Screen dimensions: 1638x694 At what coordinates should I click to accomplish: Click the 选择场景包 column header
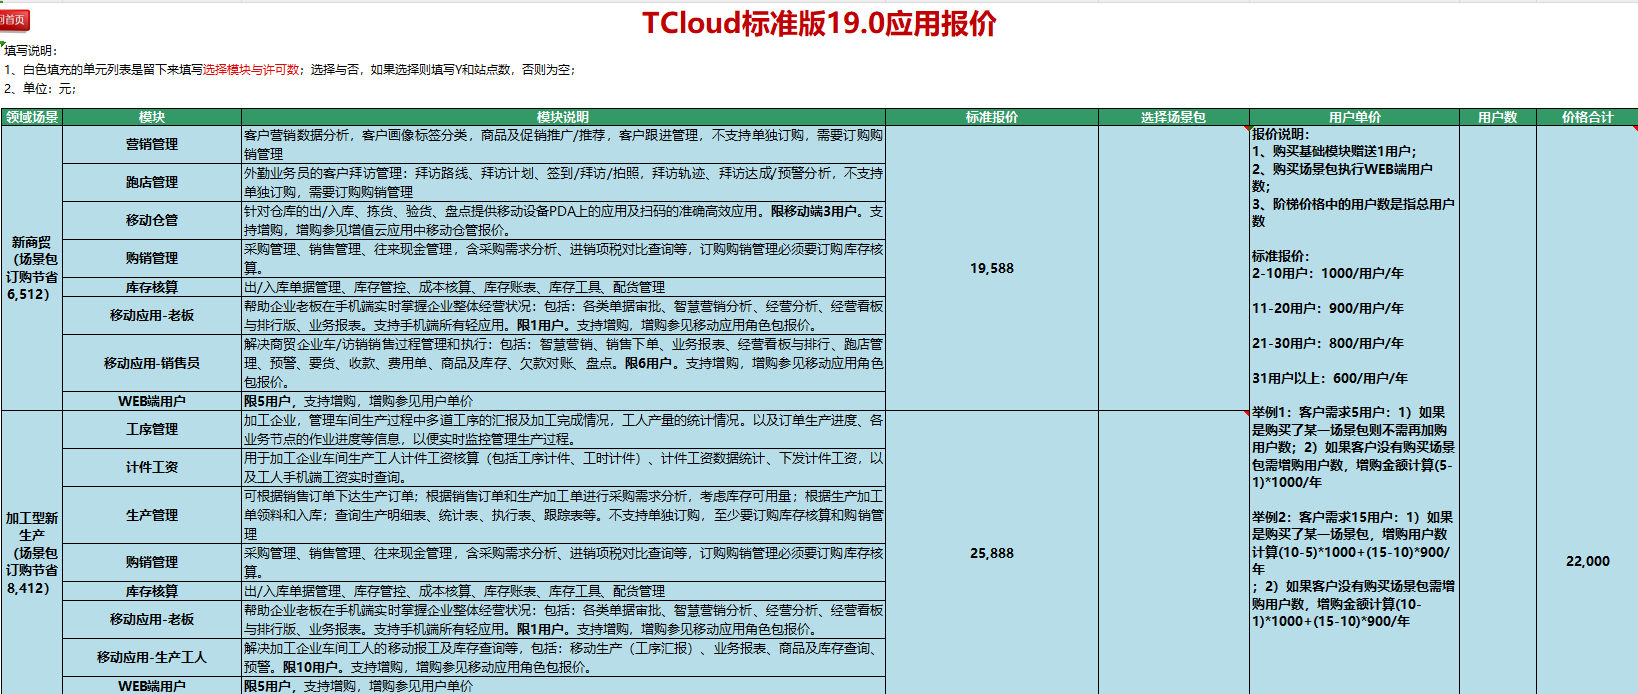(1174, 117)
